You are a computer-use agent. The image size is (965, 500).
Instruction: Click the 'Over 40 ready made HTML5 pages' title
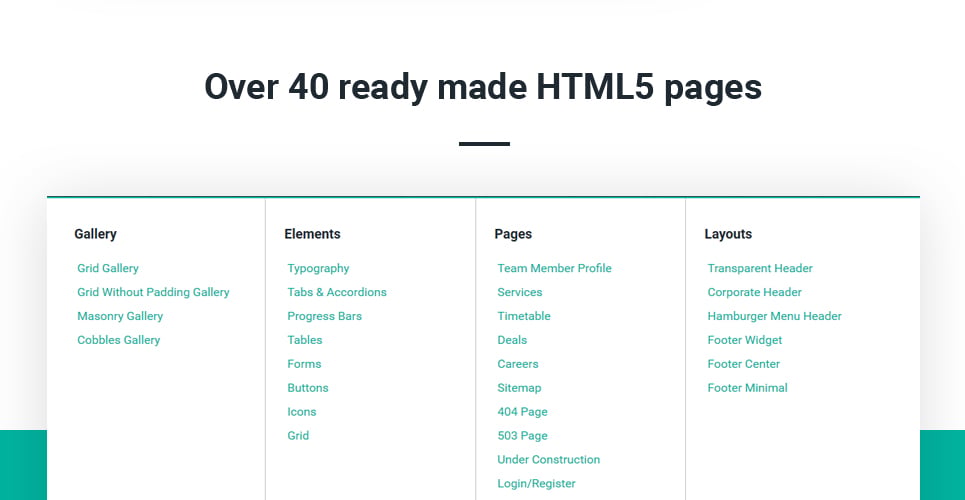click(x=483, y=87)
